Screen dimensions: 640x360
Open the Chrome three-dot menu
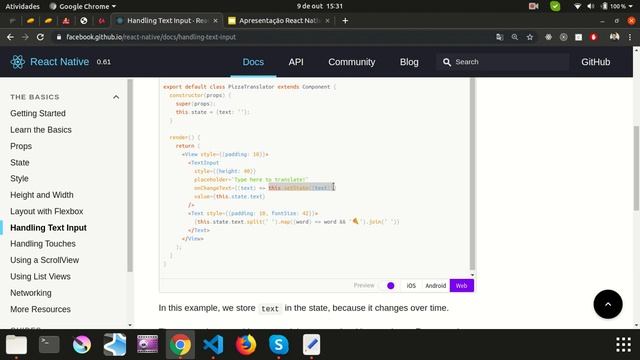(630, 37)
